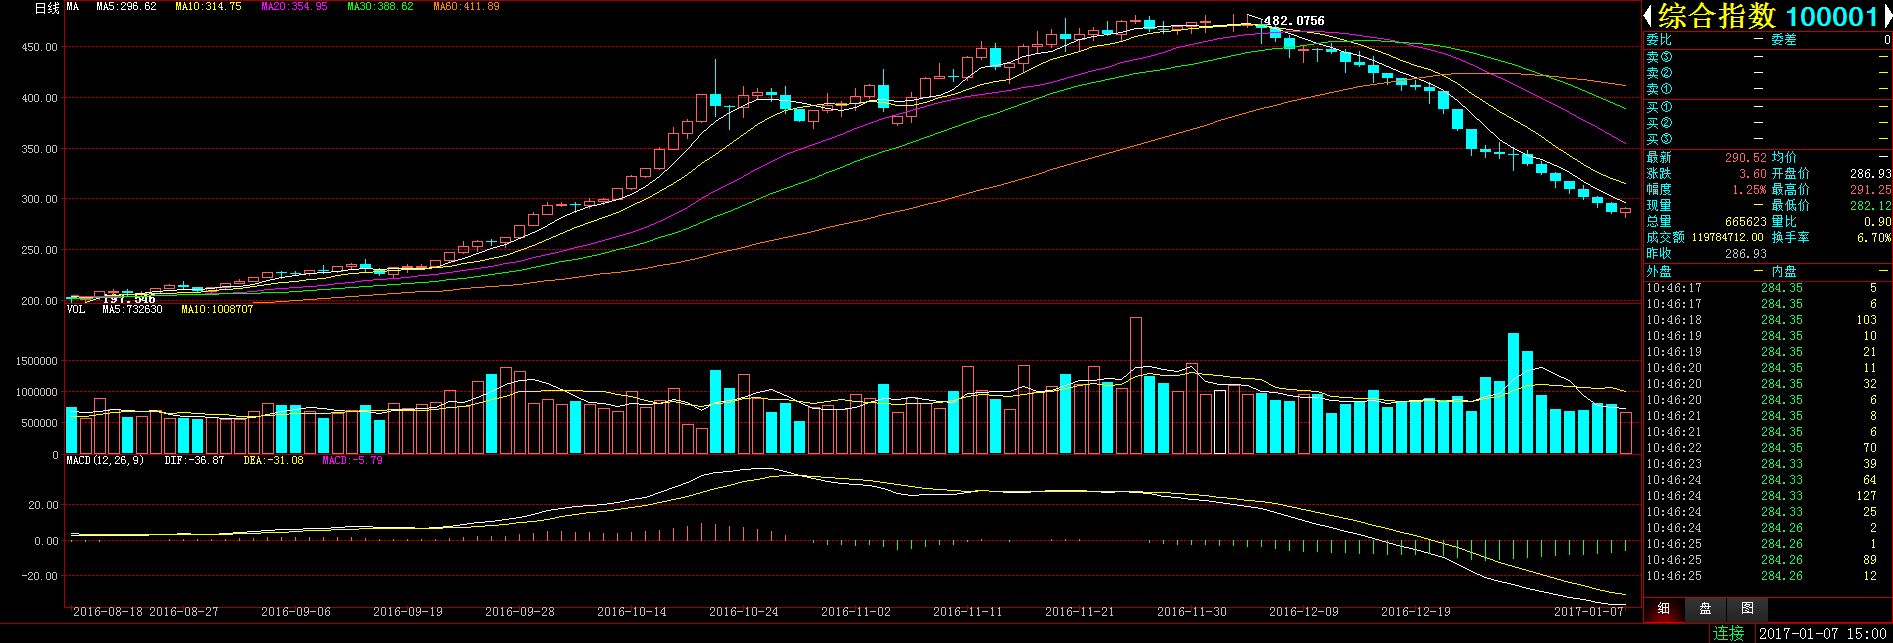Click the 450.00 price axis label
The height and width of the screenshot is (643, 1893).
coord(40,47)
